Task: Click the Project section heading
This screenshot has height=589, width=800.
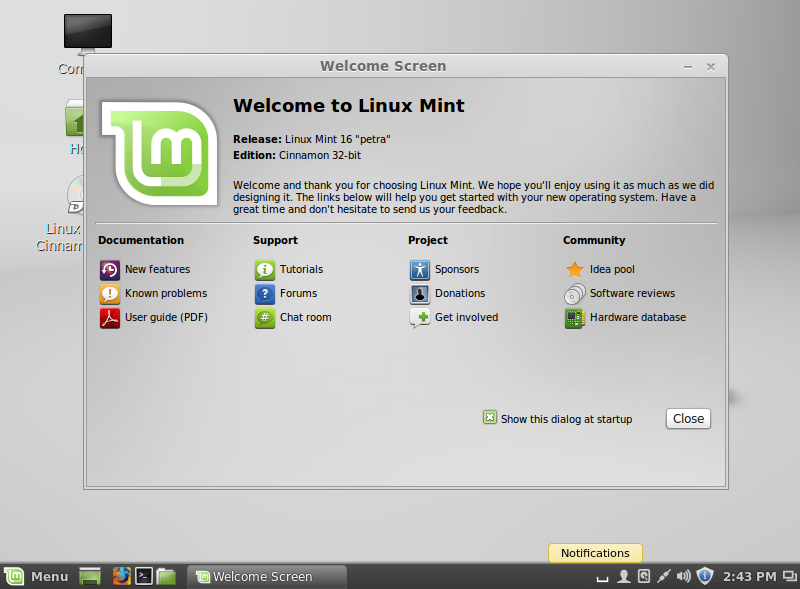Action: click(428, 240)
